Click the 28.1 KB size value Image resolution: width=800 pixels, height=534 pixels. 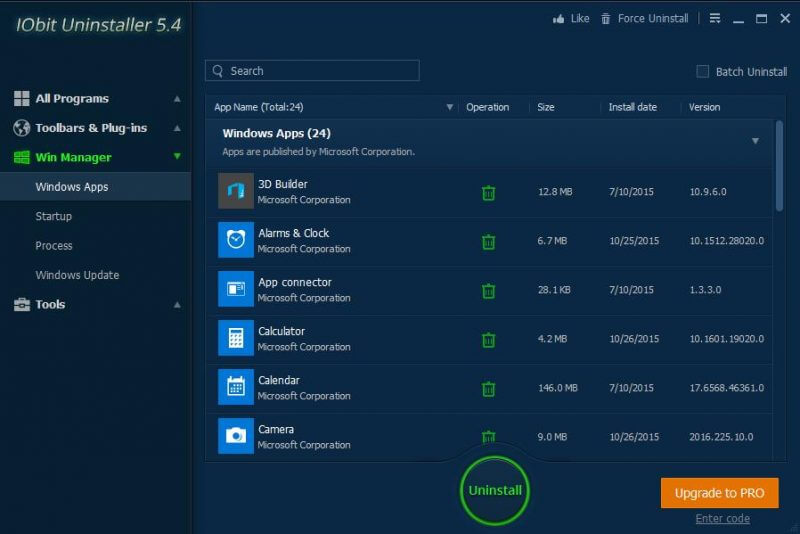pos(554,290)
